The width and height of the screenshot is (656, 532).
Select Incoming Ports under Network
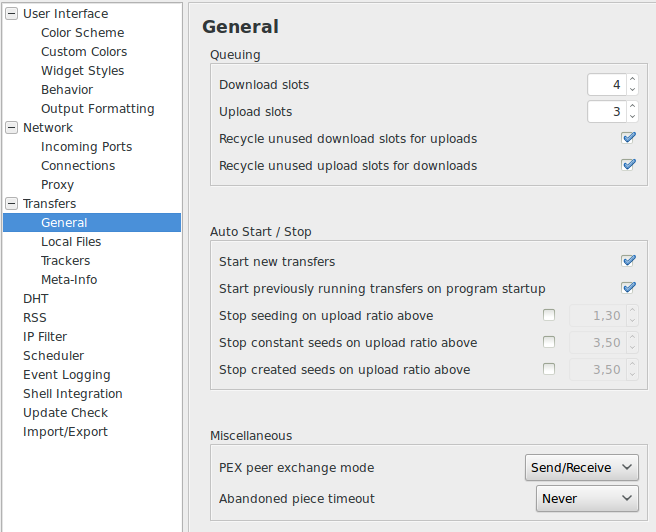point(86,147)
